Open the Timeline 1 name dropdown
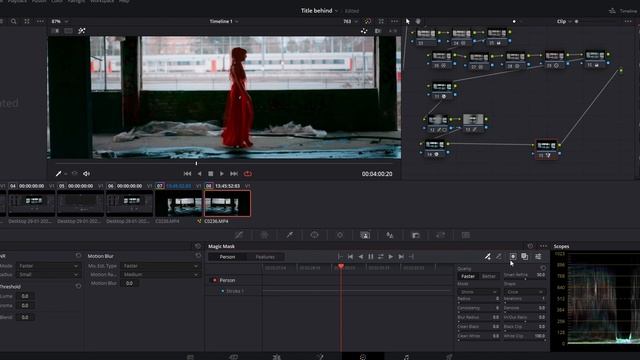640x360 pixels. tap(224, 21)
